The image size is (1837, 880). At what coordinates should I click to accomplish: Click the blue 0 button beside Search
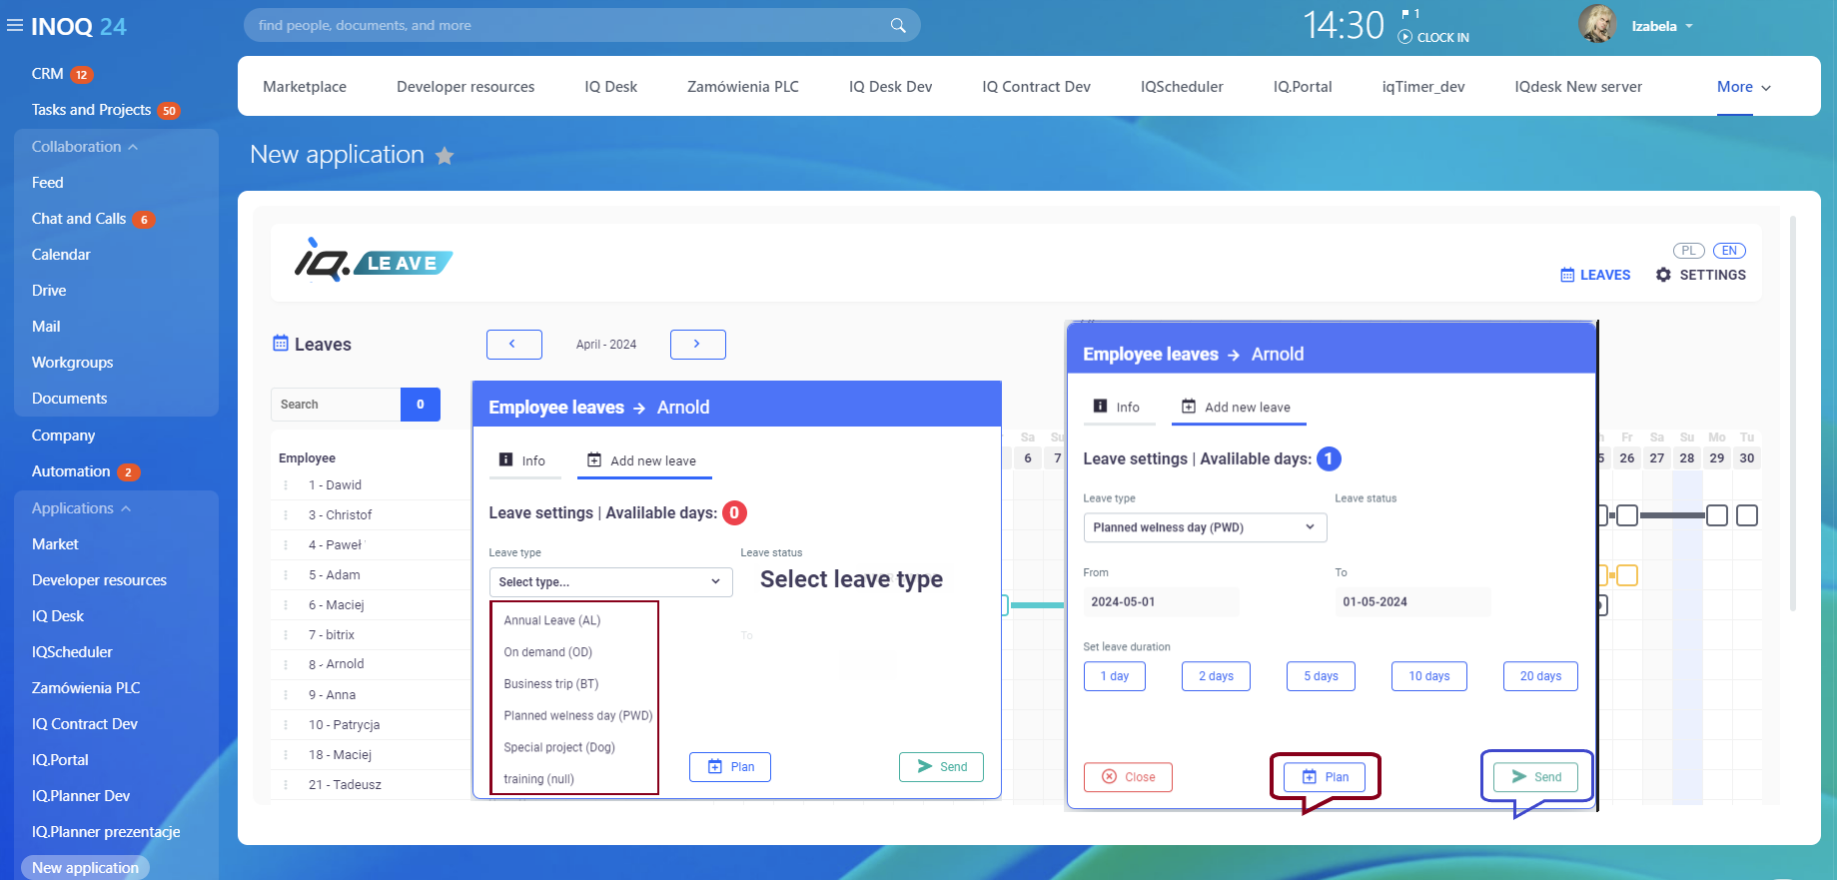tap(420, 404)
